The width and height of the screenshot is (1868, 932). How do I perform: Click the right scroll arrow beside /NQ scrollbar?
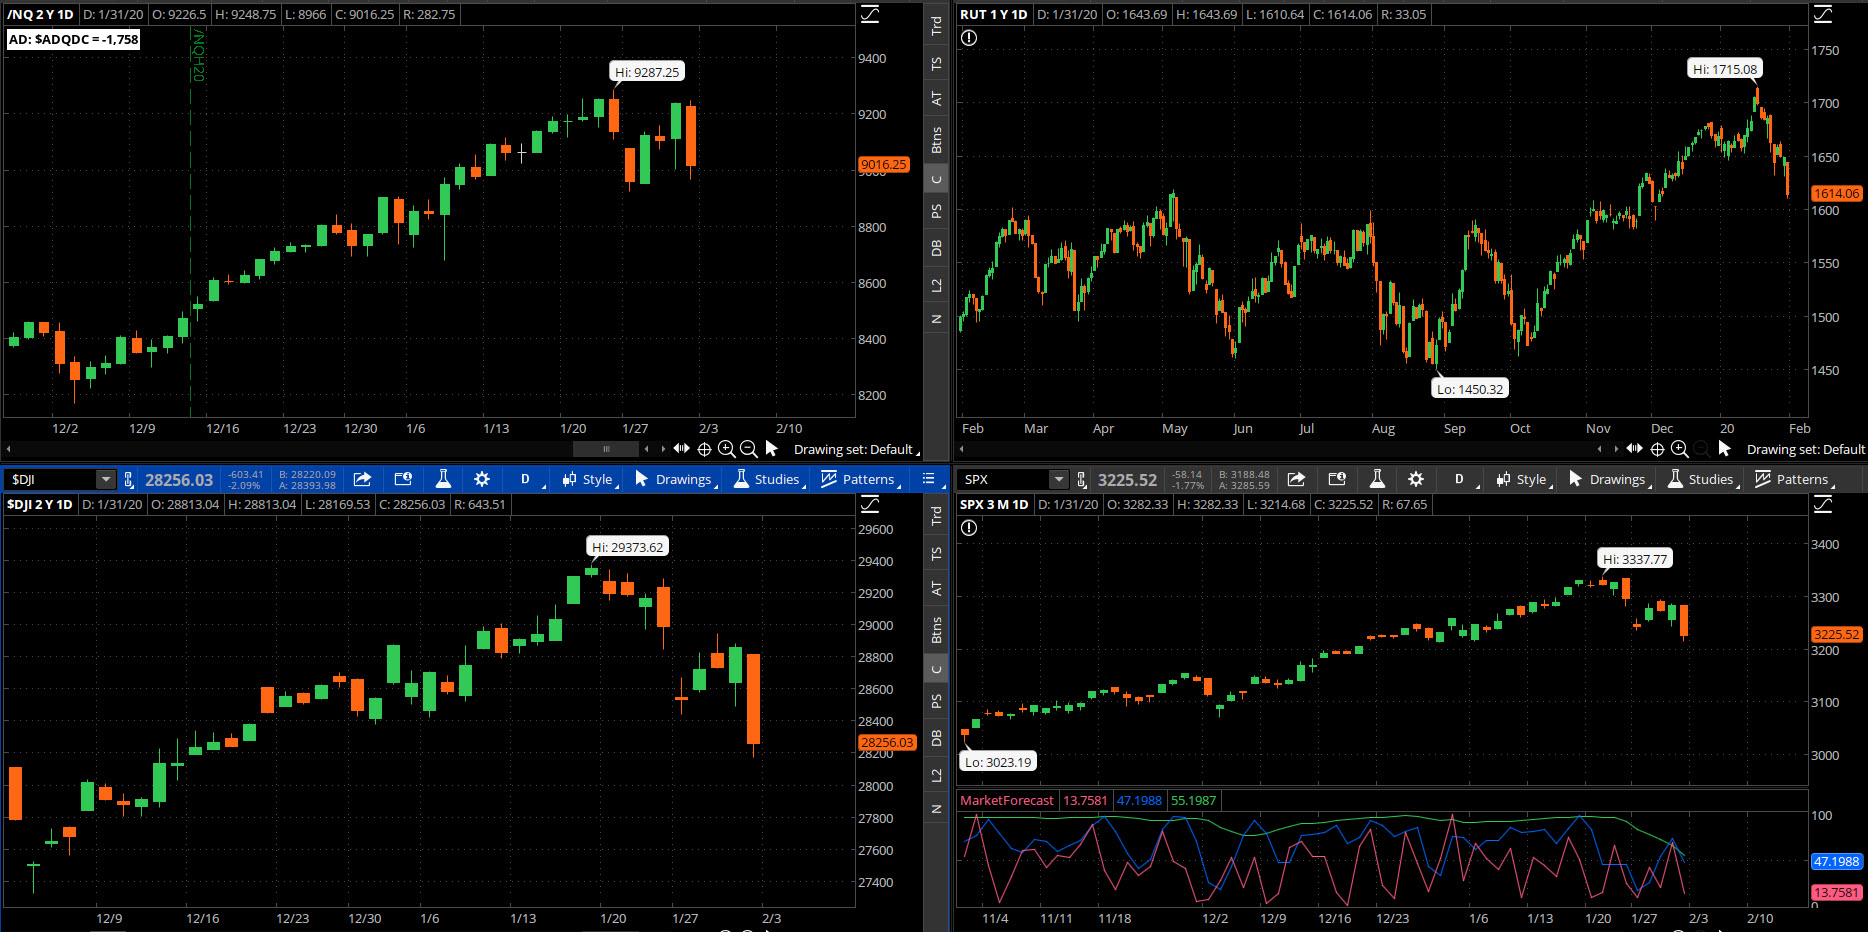pyautogui.click(x=663, y=449)
